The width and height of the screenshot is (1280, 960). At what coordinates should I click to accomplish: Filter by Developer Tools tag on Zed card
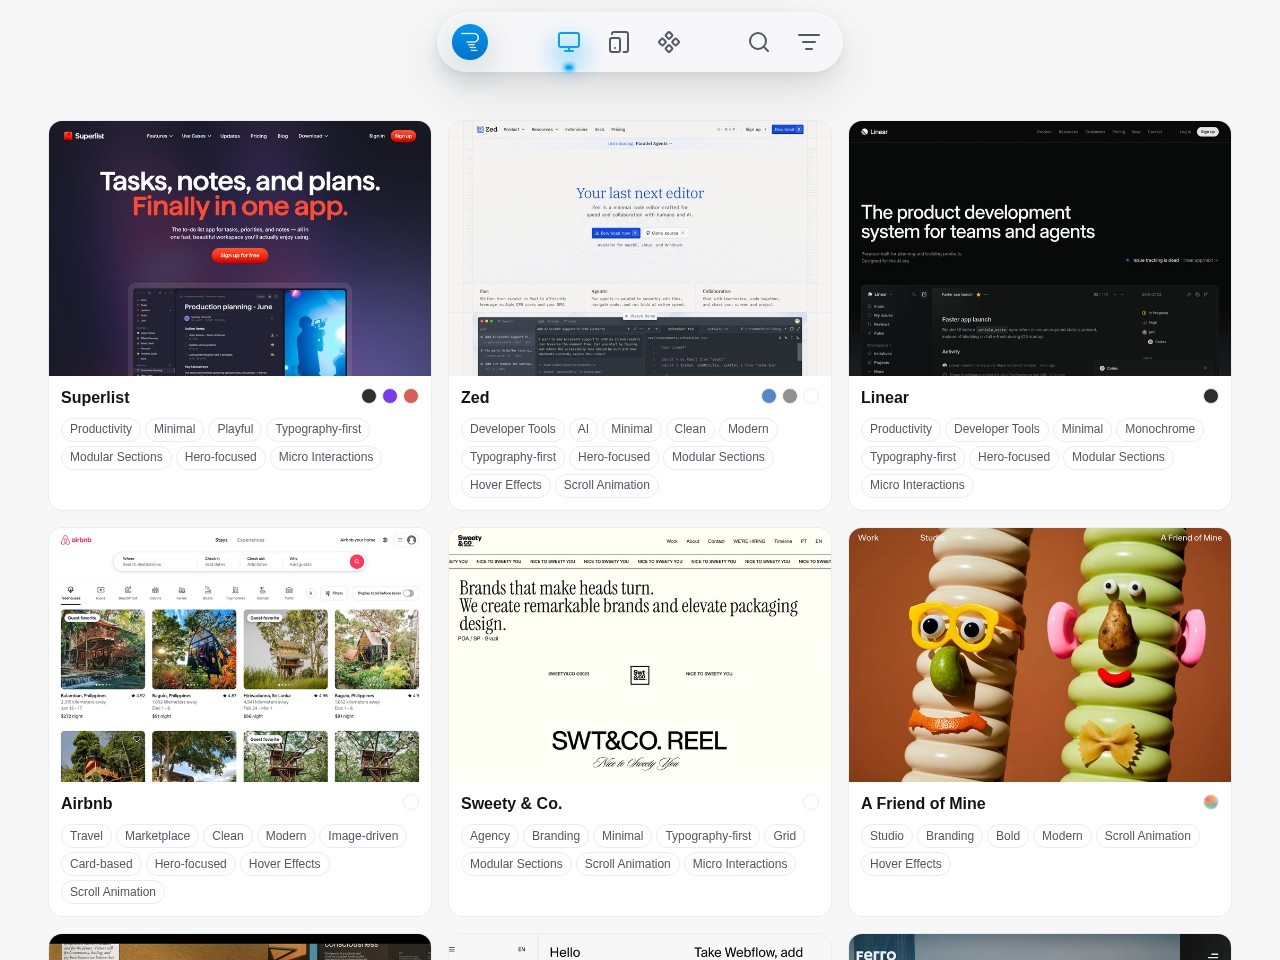(x=513, y=429)
